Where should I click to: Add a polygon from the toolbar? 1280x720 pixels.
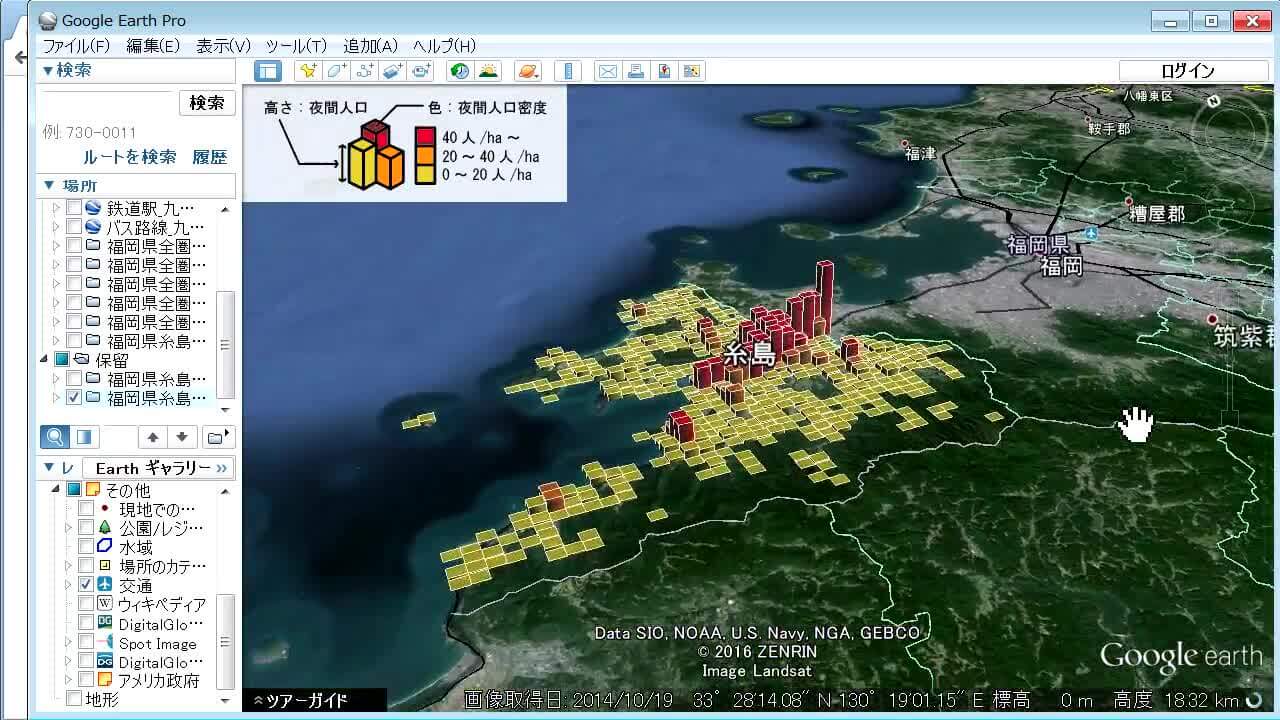pos(337,71)
